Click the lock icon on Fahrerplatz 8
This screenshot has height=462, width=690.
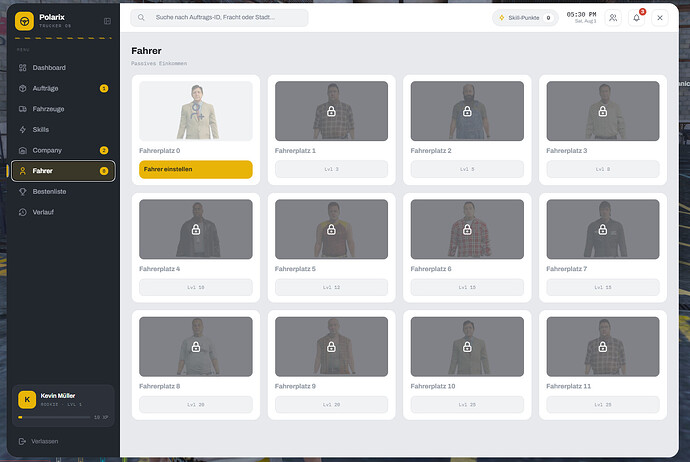196,347
